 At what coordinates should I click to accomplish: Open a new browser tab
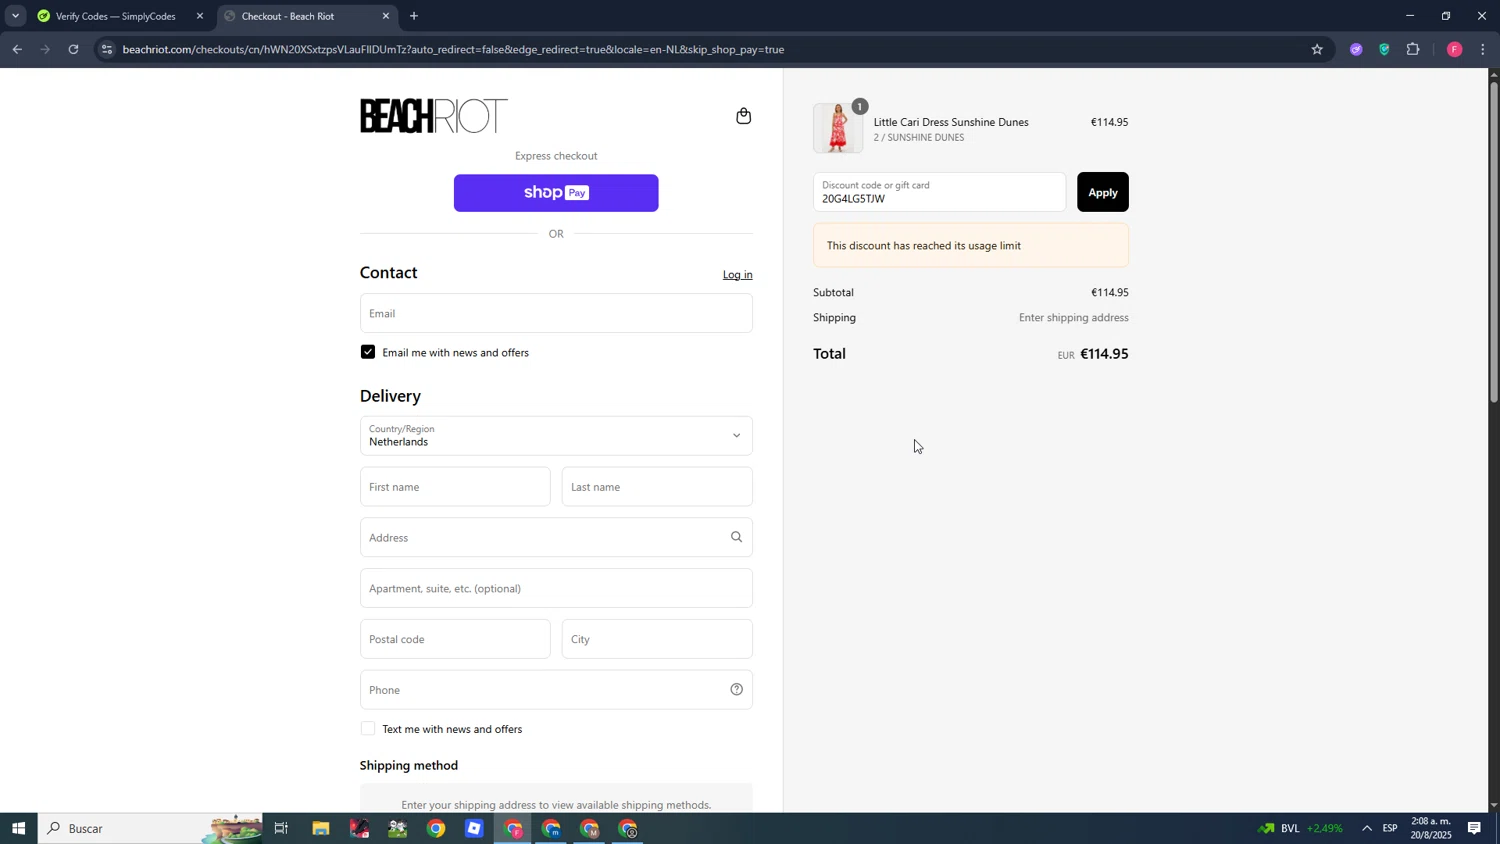pyautogui.click(x=414, y=16)
